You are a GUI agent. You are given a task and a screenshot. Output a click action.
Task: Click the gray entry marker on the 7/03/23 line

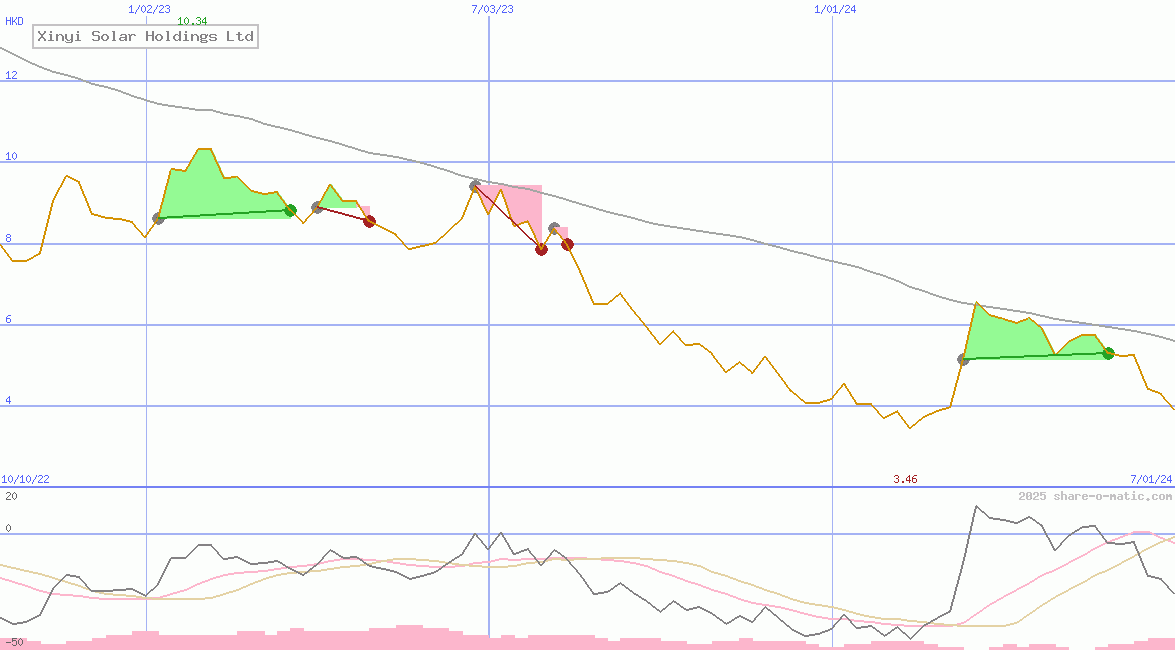[475, 186]
